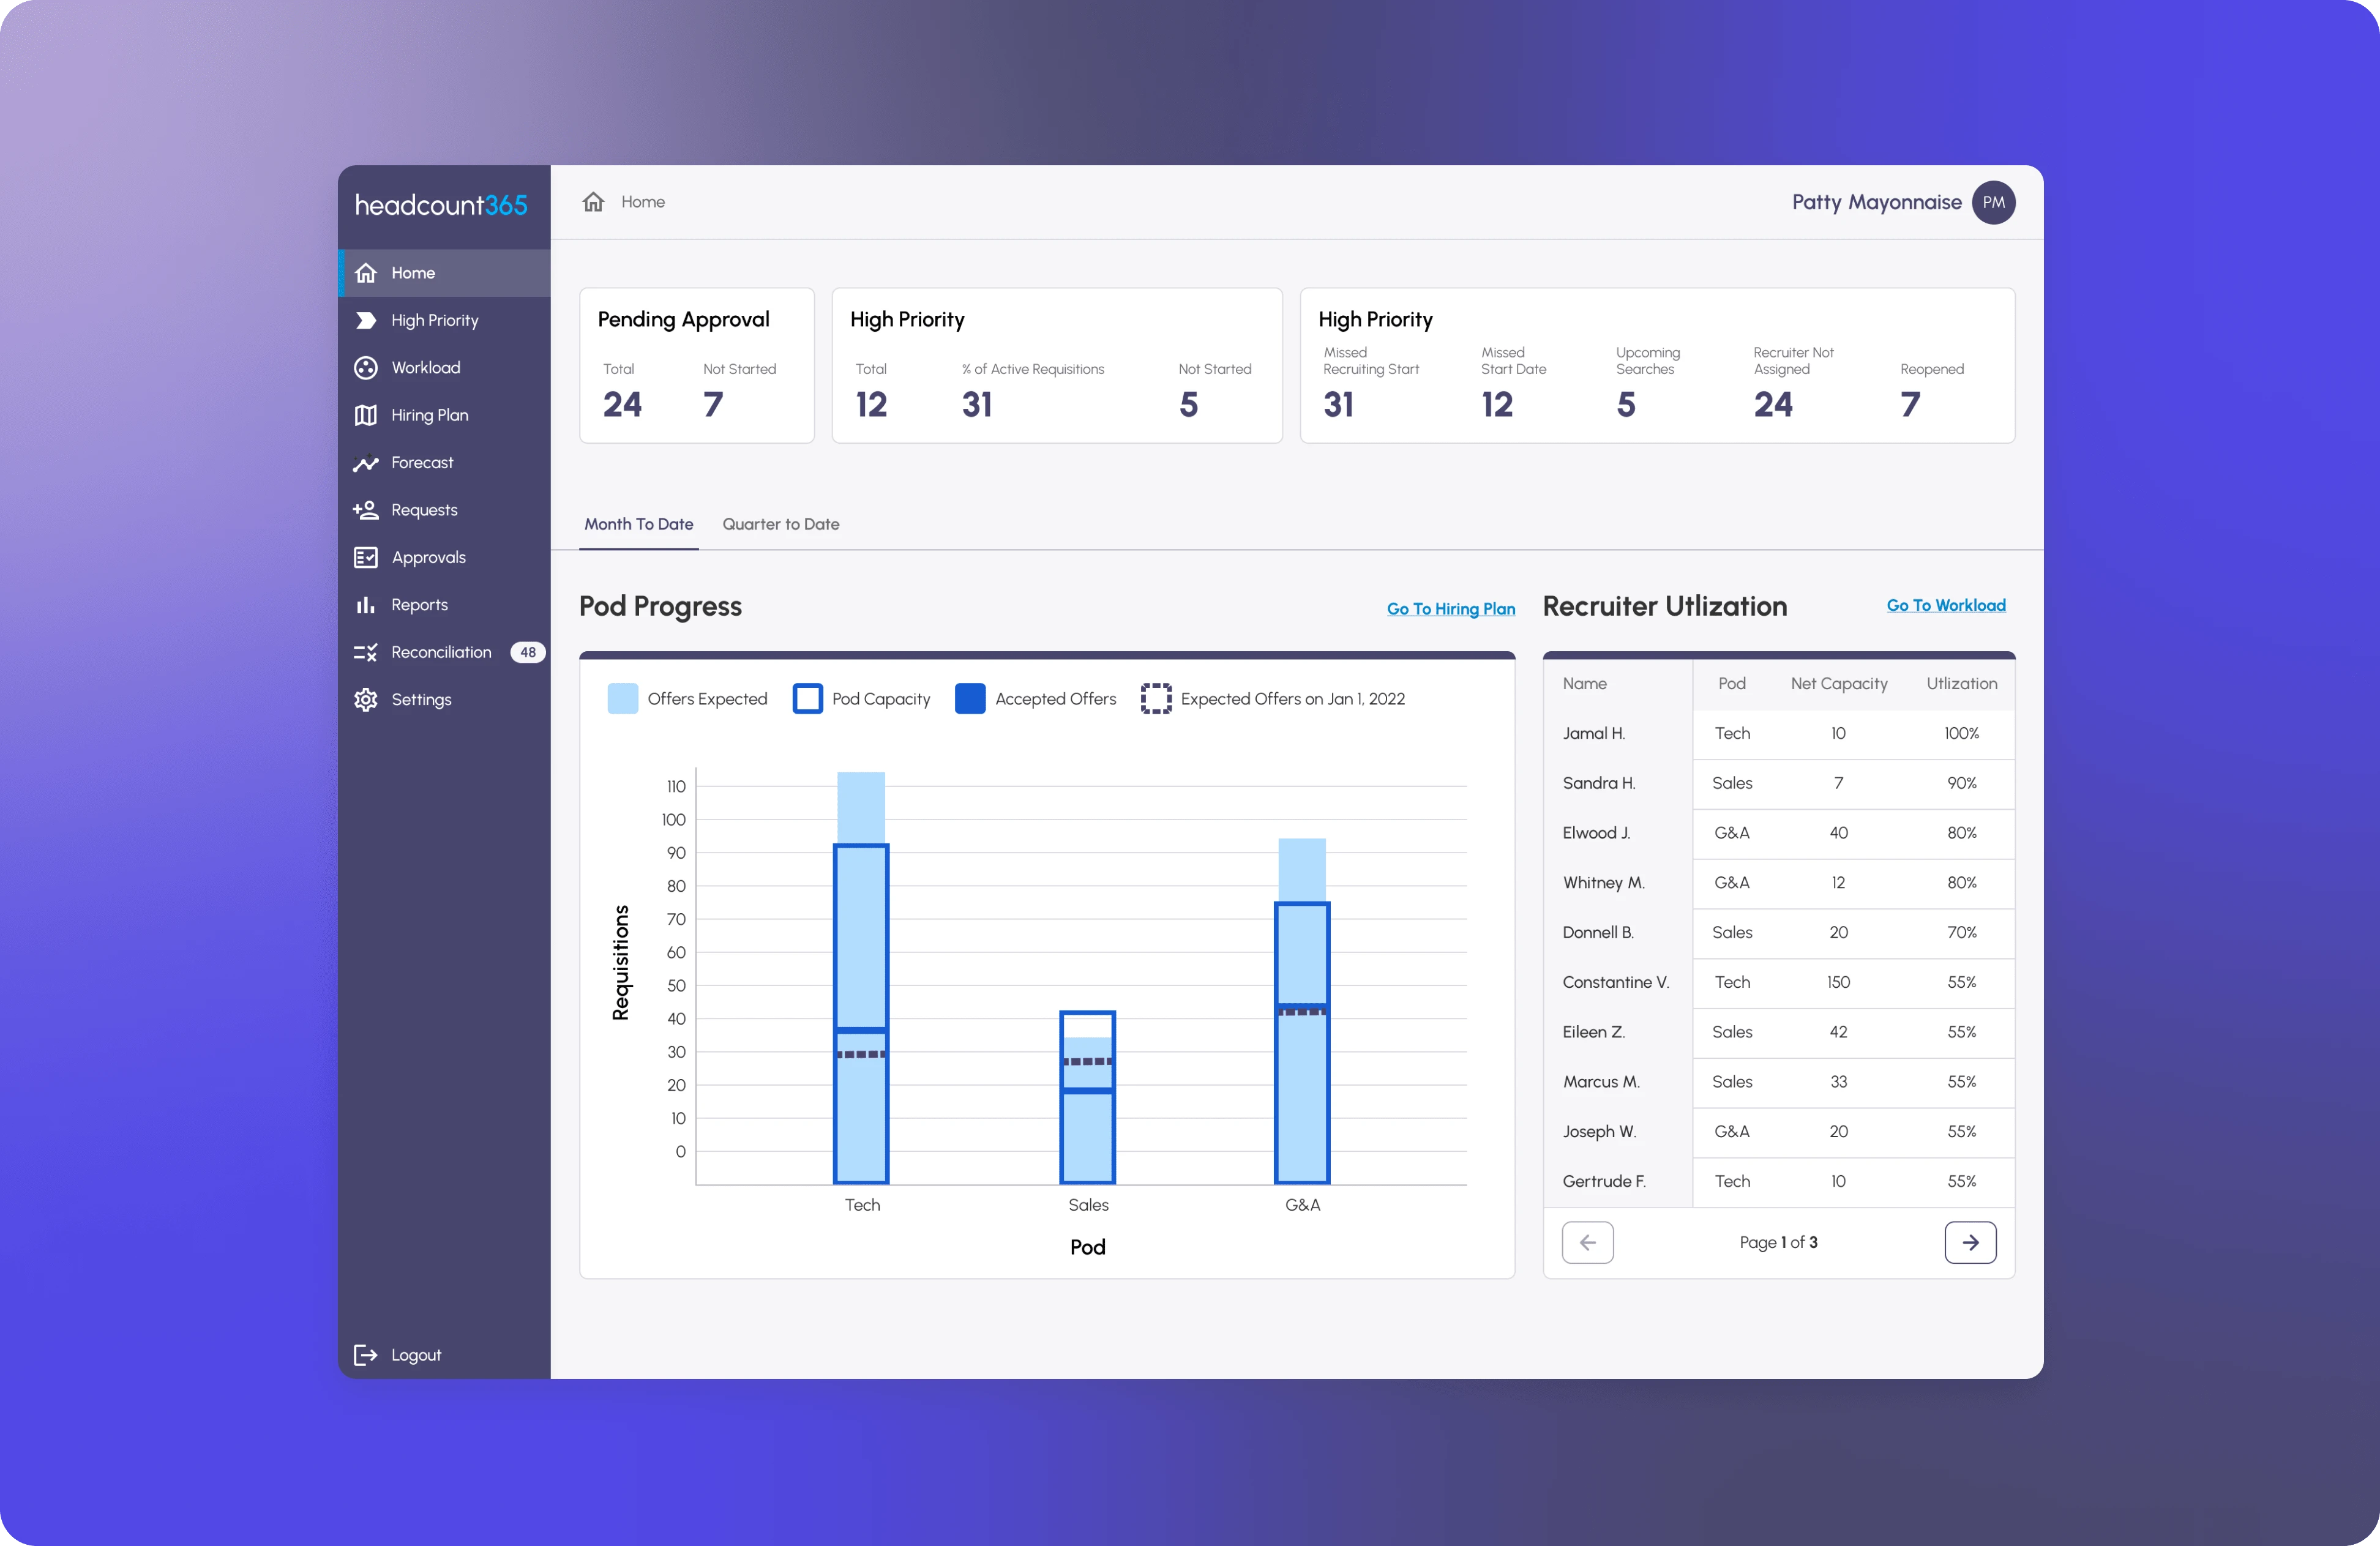Click the Logout icon at sidebar bottom
Viewport: 2380px width, 1546px height.
(x=366, y=1355)
